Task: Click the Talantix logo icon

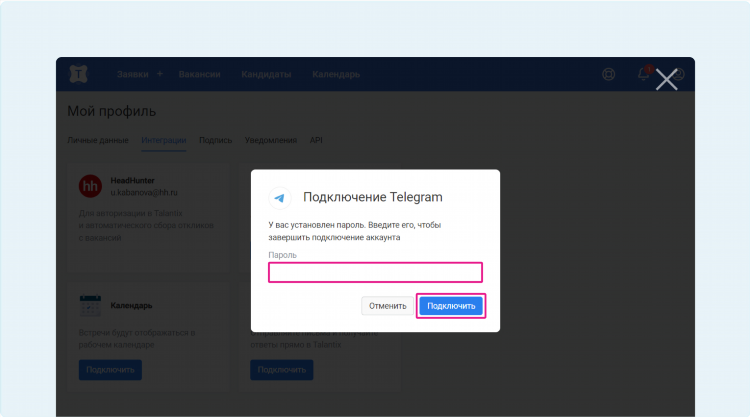Action: 78,74
